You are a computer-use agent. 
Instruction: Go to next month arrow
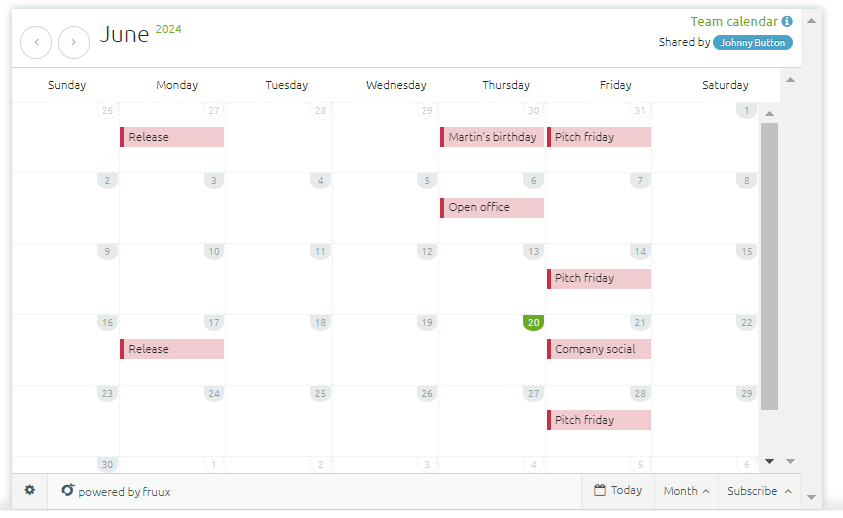[x=74, y=42]
